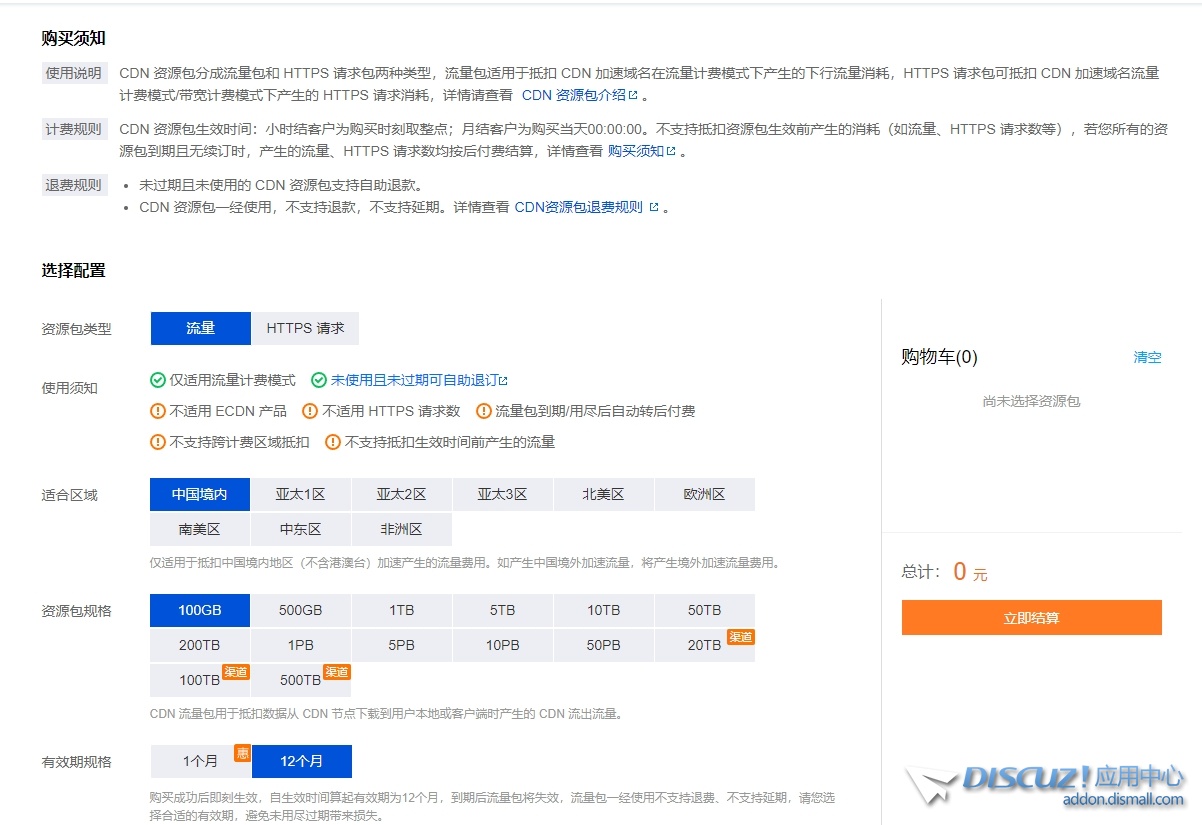The height and width of the screenshot is (825, 1202).
Task: Pick the 1个月 validity period
Action: tap(200, 761)
